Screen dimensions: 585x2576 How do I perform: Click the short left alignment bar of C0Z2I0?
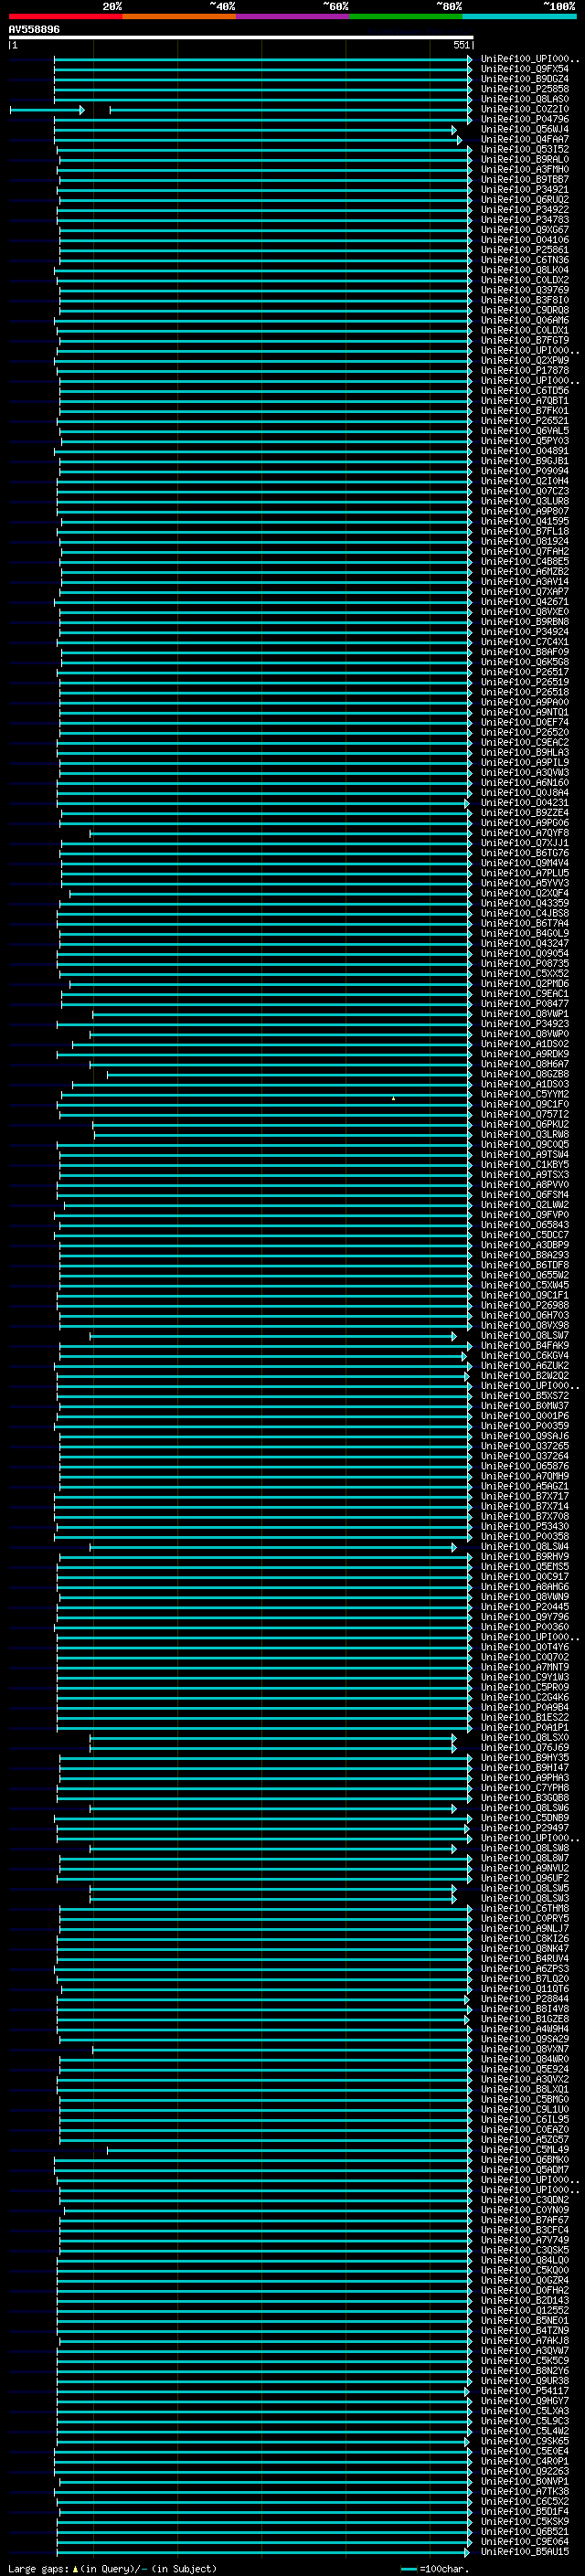47,109
